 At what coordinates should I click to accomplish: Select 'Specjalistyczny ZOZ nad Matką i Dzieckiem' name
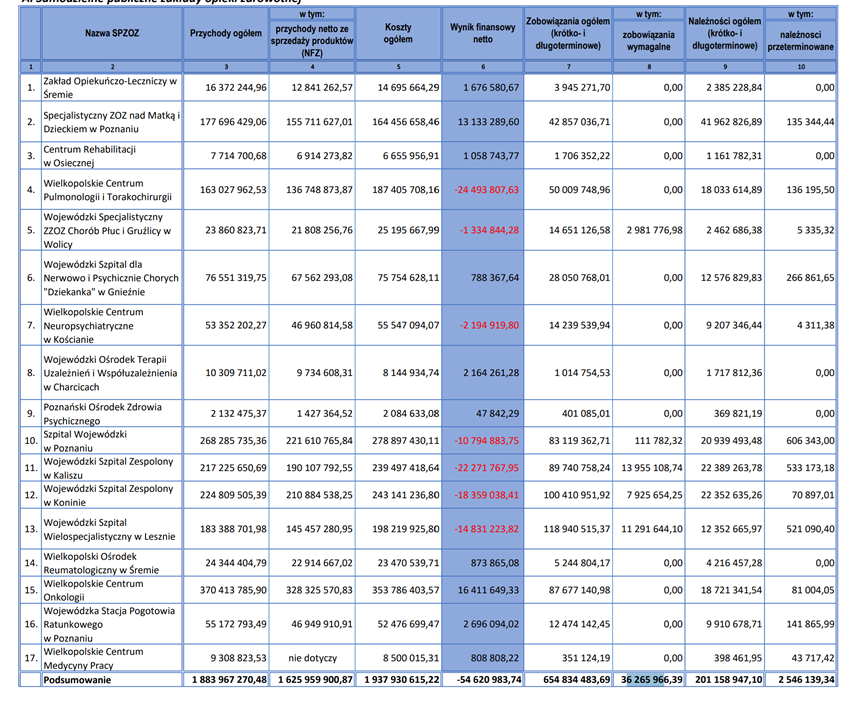112,122
